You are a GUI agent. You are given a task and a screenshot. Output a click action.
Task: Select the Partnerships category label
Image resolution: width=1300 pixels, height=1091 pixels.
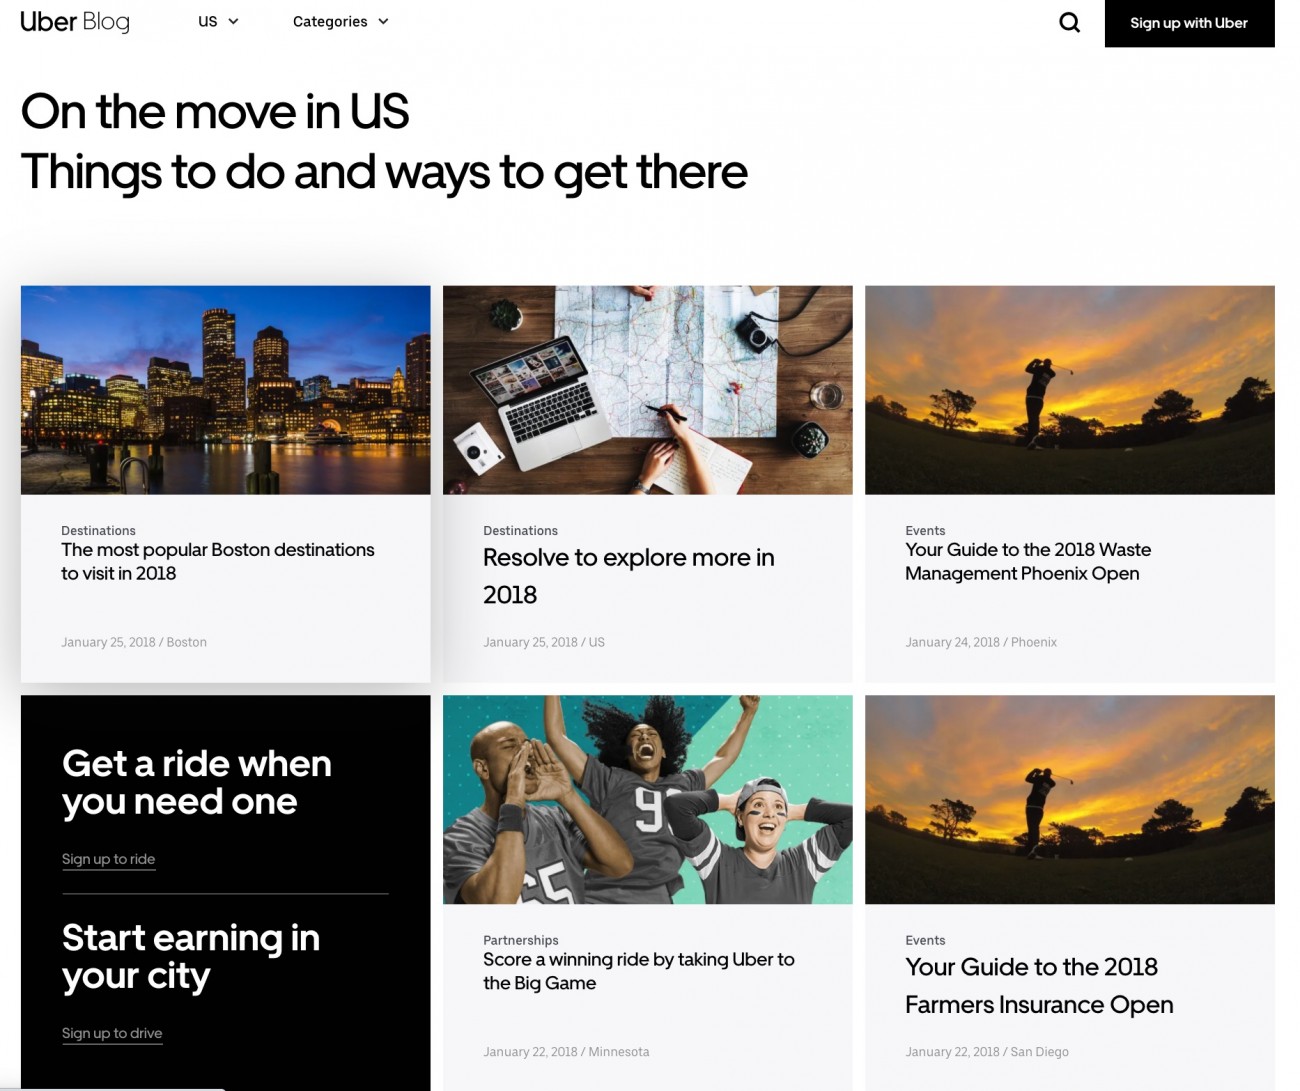pos(521,941)
